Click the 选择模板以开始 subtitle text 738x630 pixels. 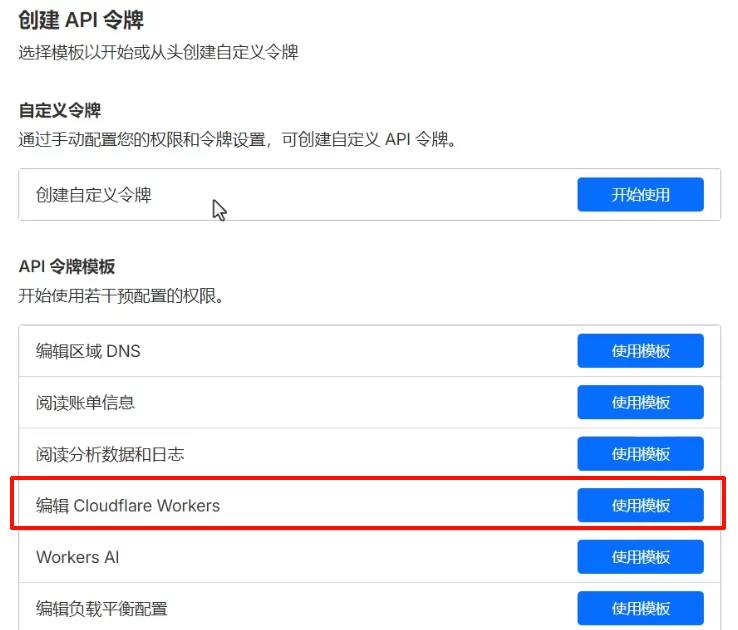click(158, 52)
